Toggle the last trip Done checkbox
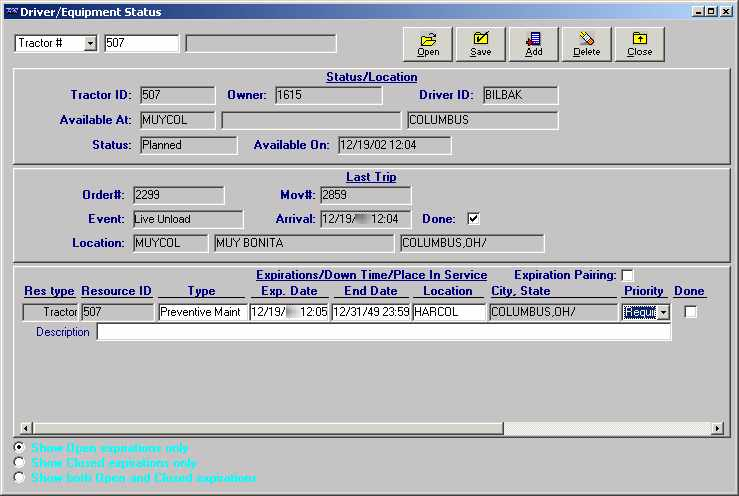This screenshot has width=739, height=496. coord(474,219)
